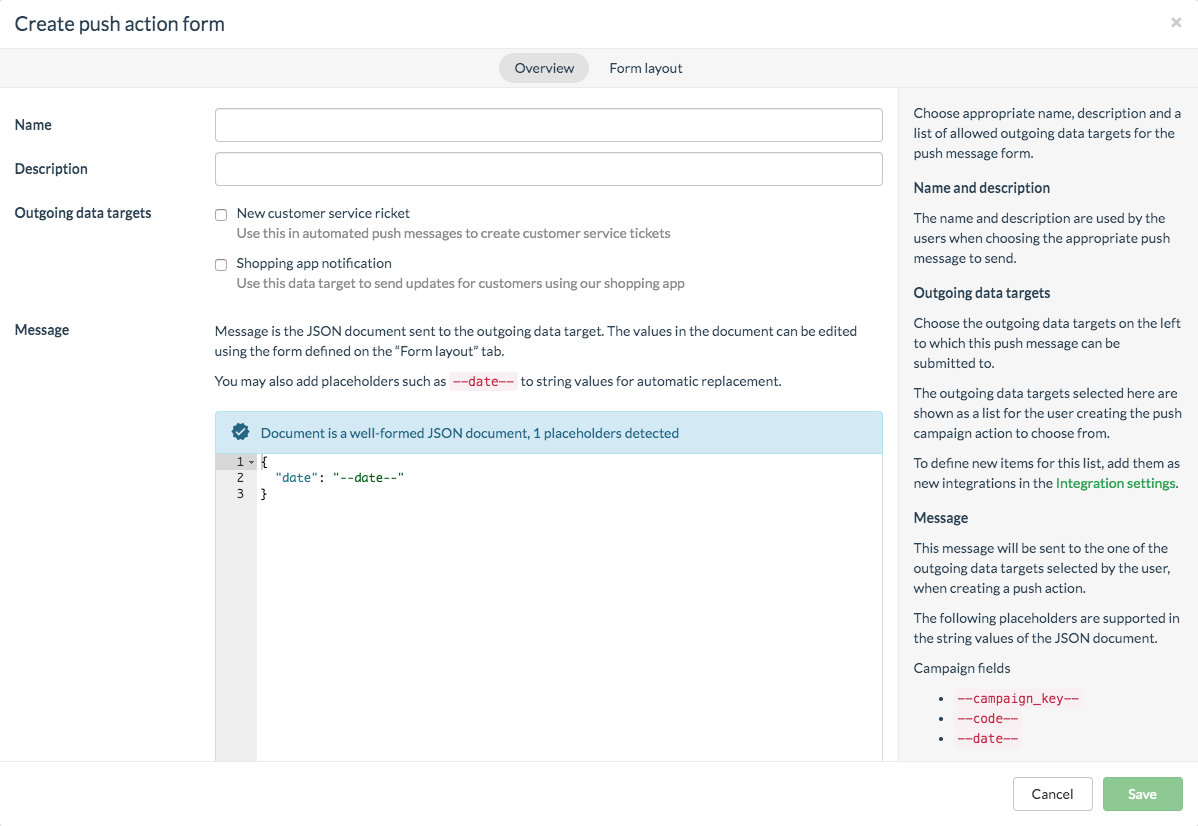Collapse the JSON fold arrow on line 1
1198x826 pixels.
[x=251, y=462]
